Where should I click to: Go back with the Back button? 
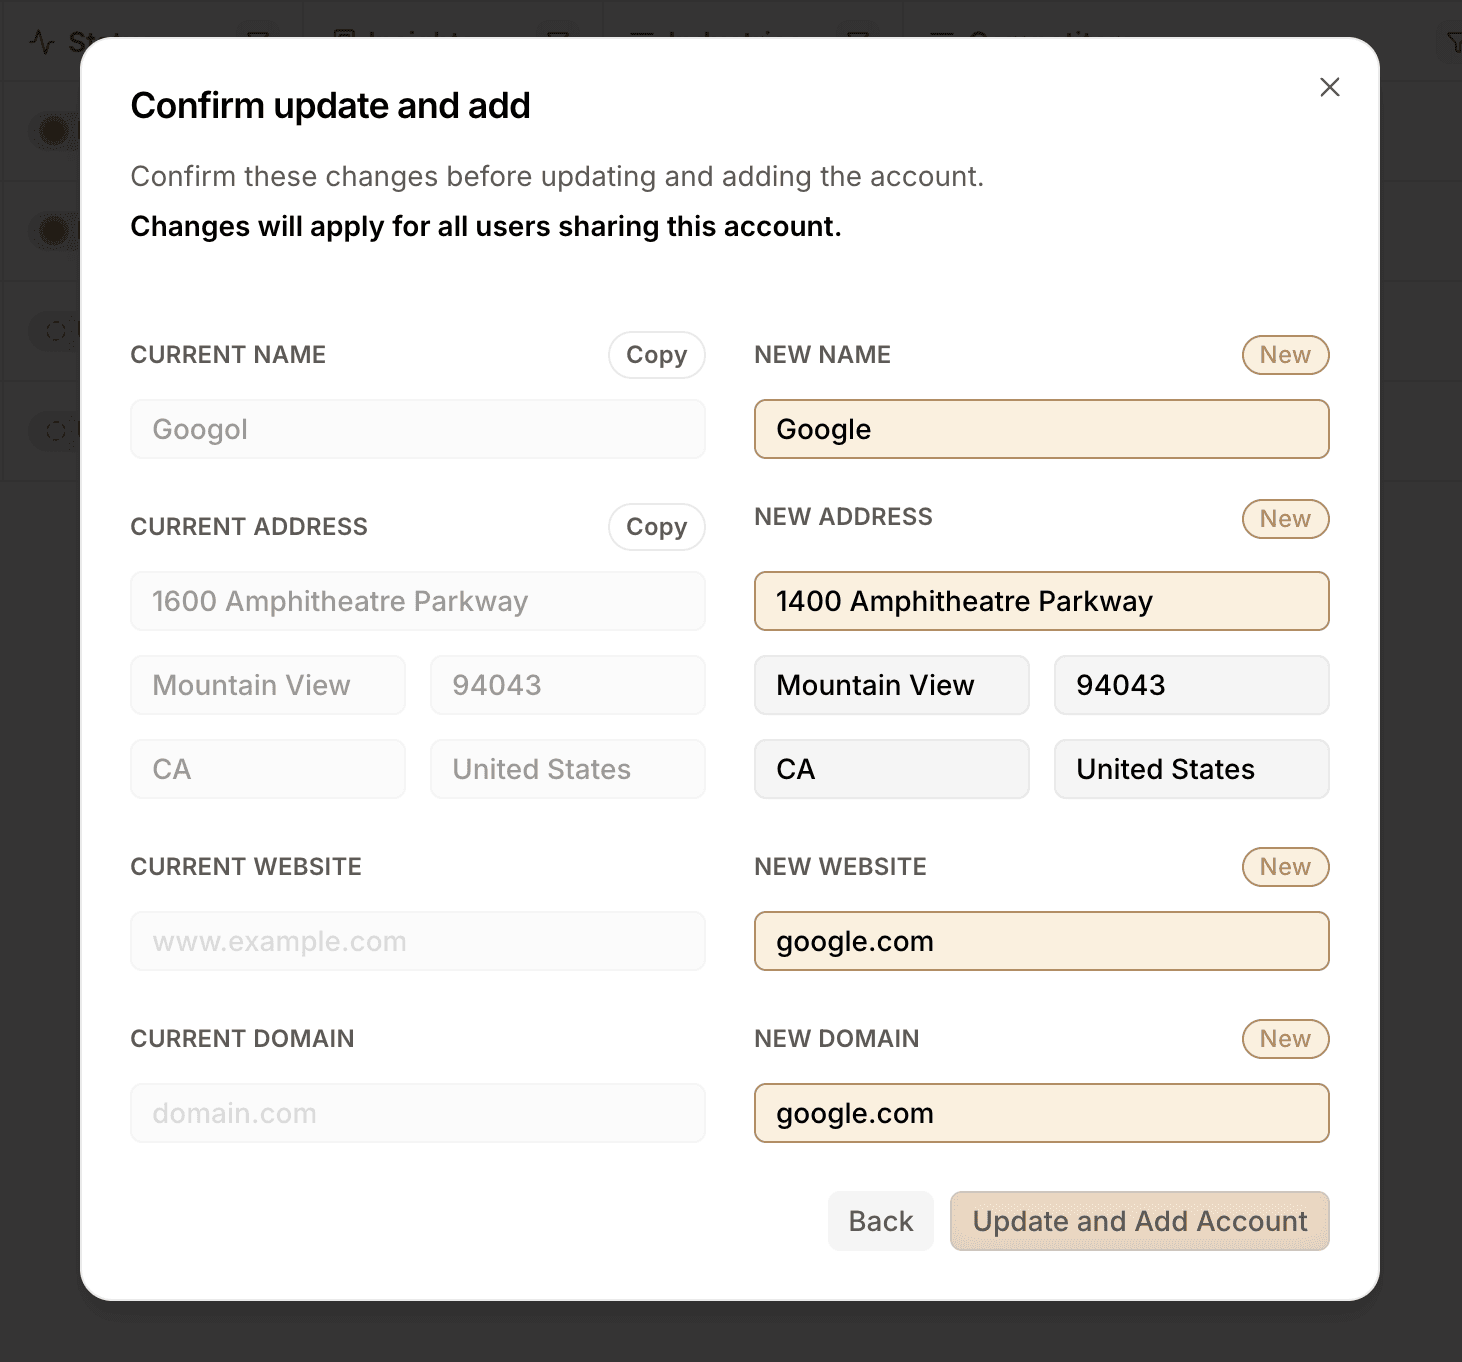point(880,1221)
